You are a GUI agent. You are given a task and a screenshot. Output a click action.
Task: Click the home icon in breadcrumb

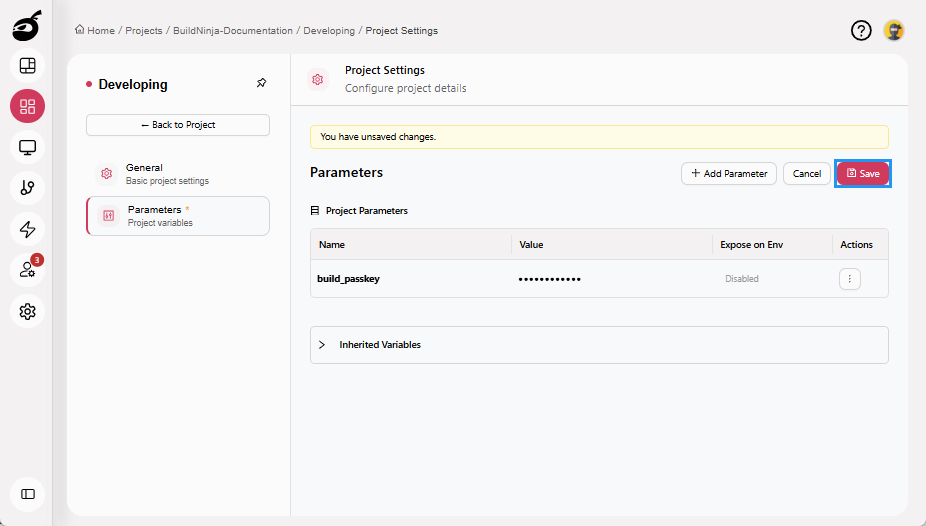coord(80,30)
